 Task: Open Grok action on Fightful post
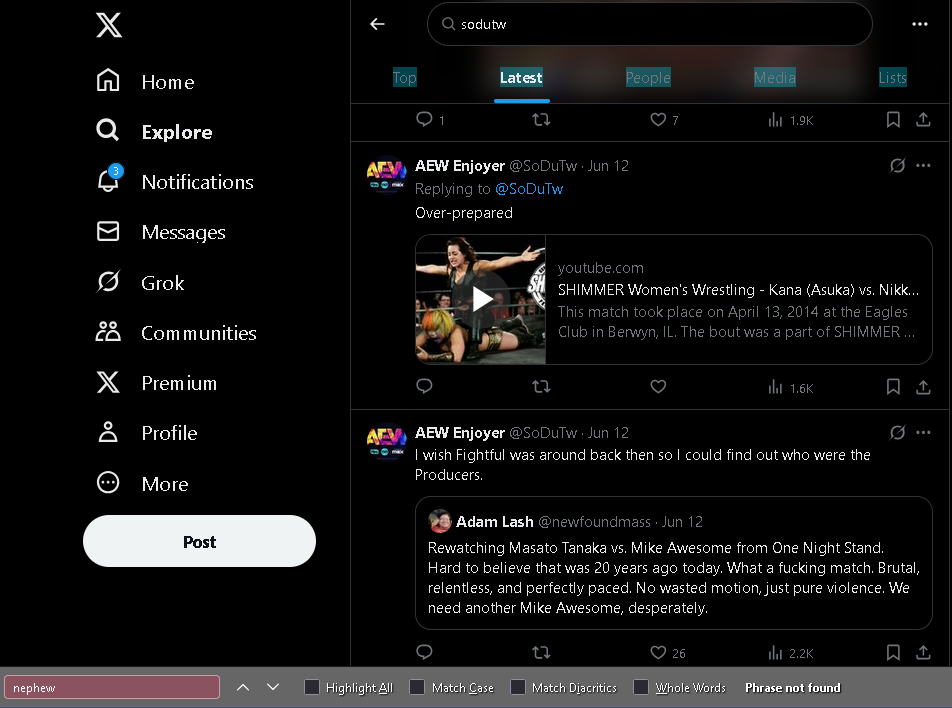pos(897,432)
